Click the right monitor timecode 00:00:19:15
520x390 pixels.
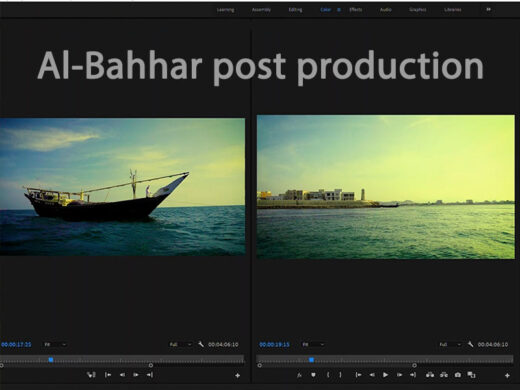point(274,344)
